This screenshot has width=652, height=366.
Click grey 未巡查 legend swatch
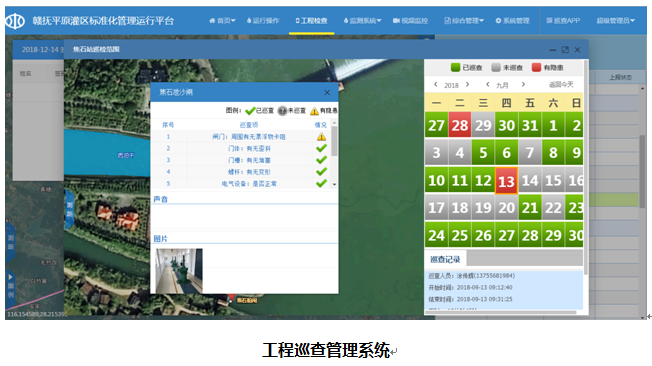496,67
